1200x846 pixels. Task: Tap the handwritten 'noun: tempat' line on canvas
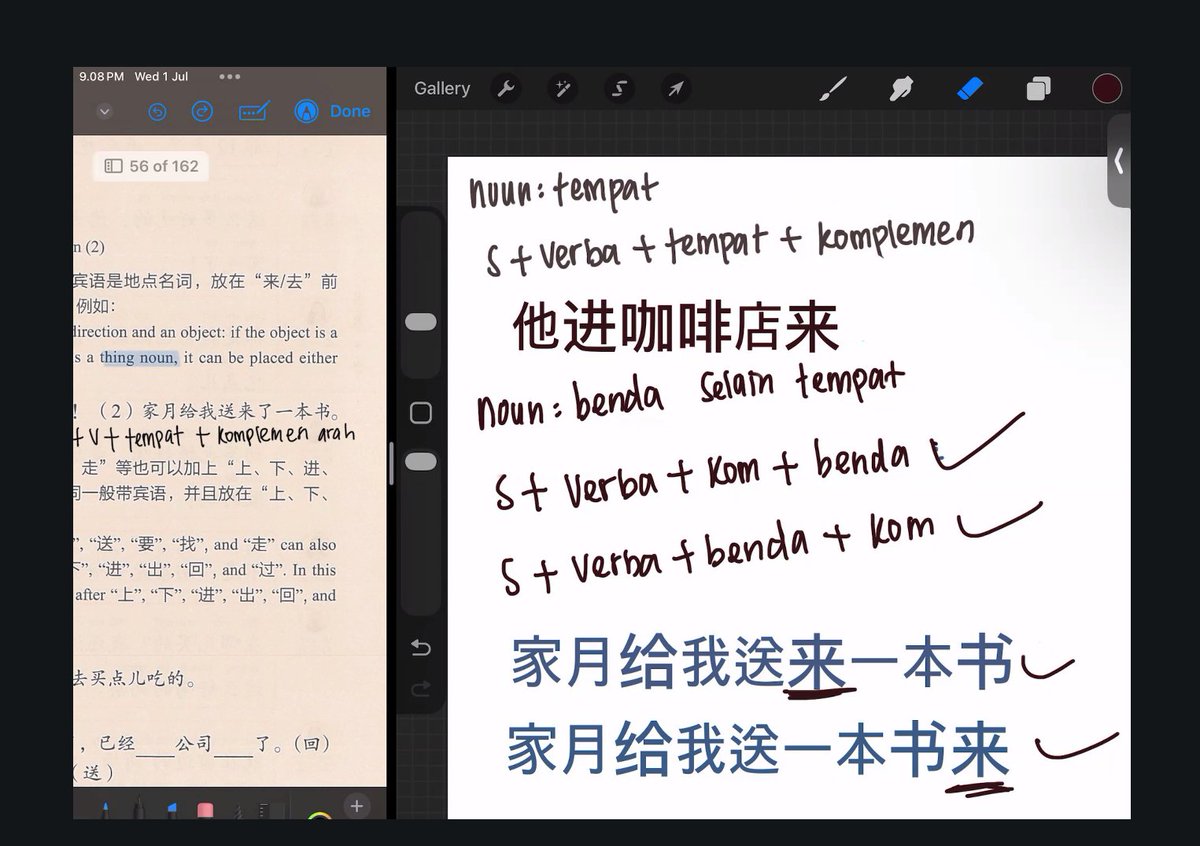[x=564, y=189]
